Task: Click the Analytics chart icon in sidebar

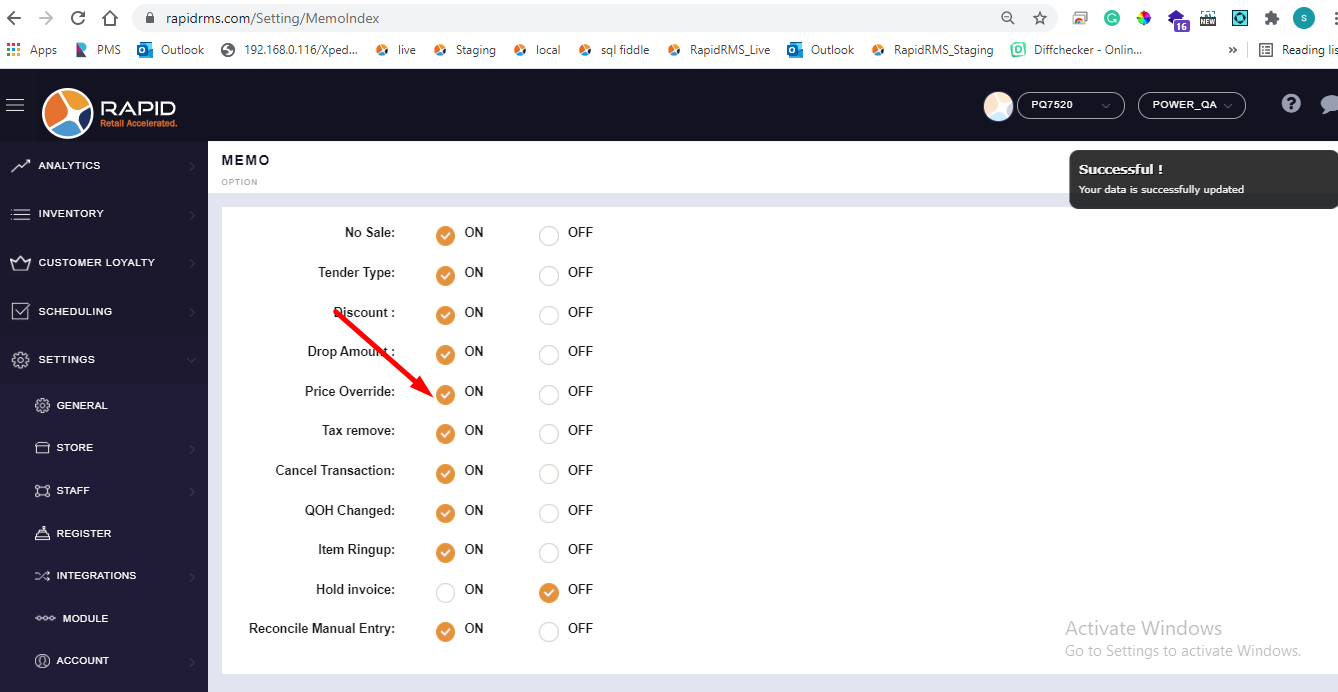Action: [x=22, y=164]
